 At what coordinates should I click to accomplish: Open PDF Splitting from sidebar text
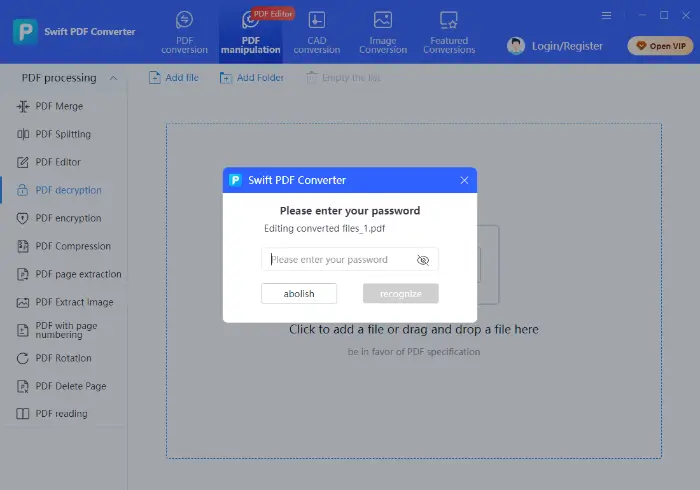63,134
